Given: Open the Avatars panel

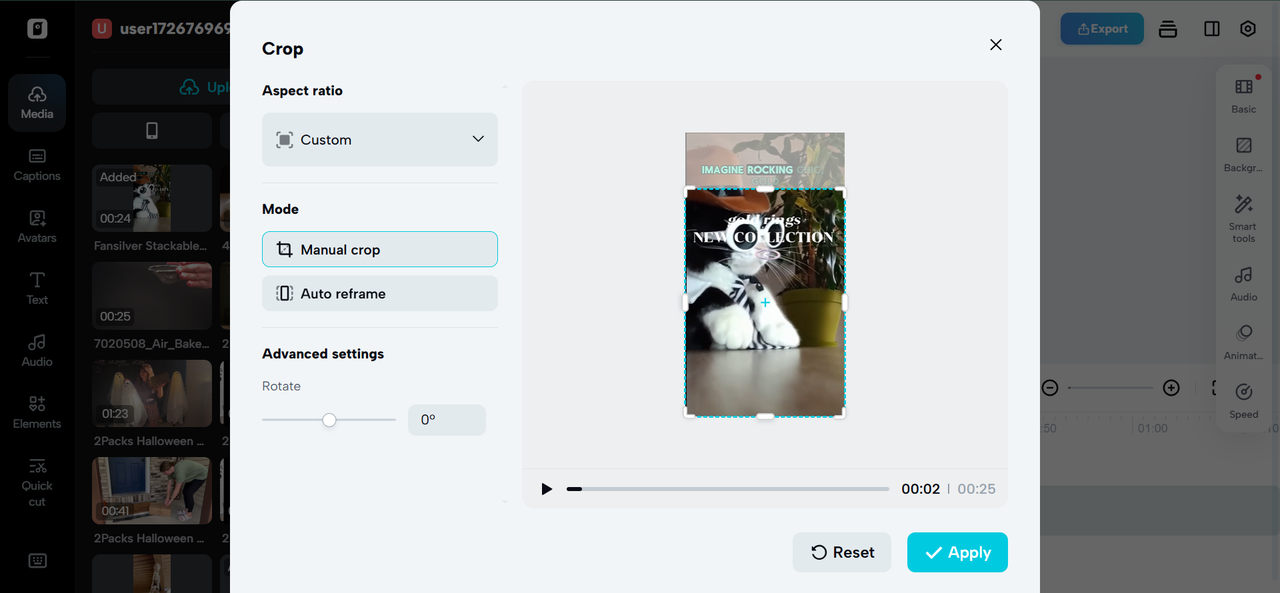Looking at the screenshot, I should pos(37,227).
